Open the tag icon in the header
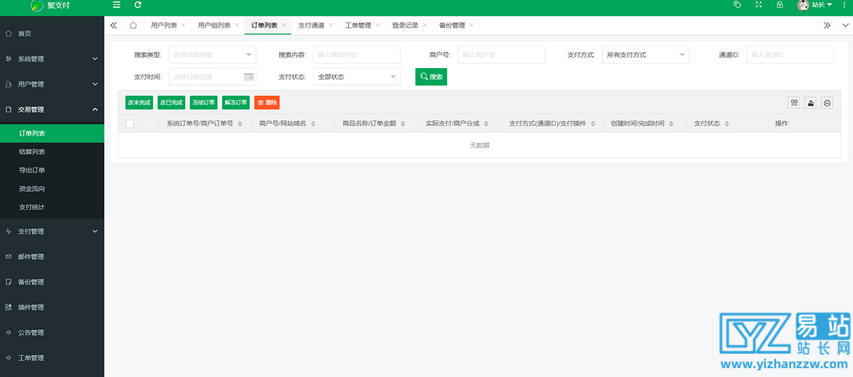 737,5
